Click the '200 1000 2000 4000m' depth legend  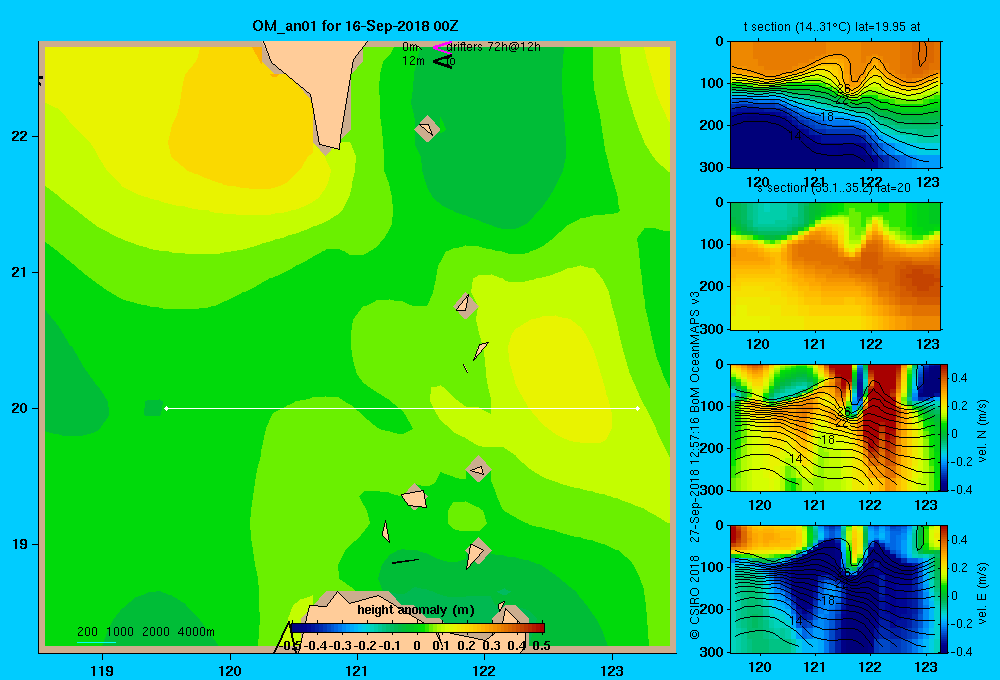point(145,632)
